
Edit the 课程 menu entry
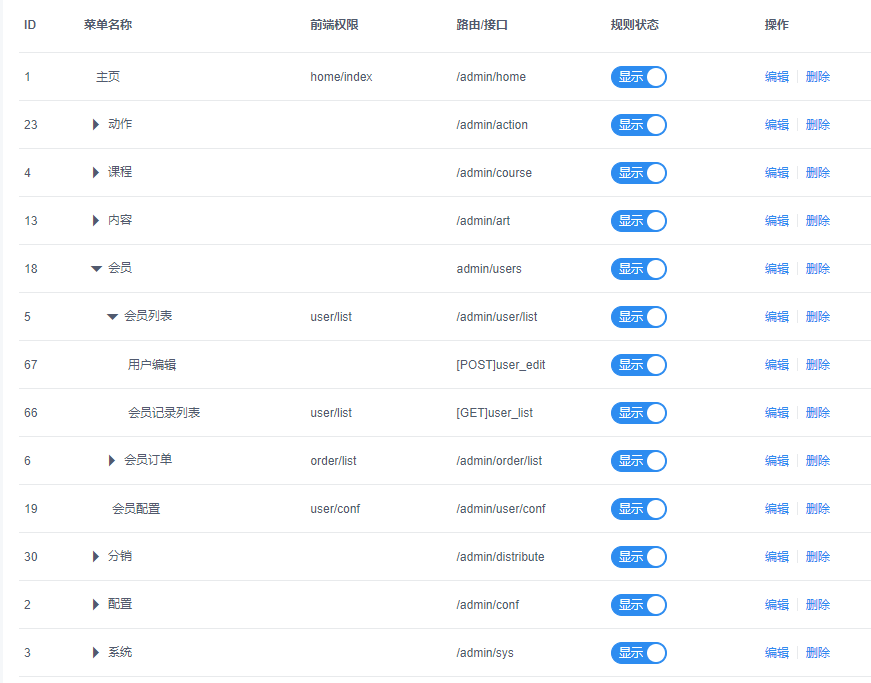[777, 173]
